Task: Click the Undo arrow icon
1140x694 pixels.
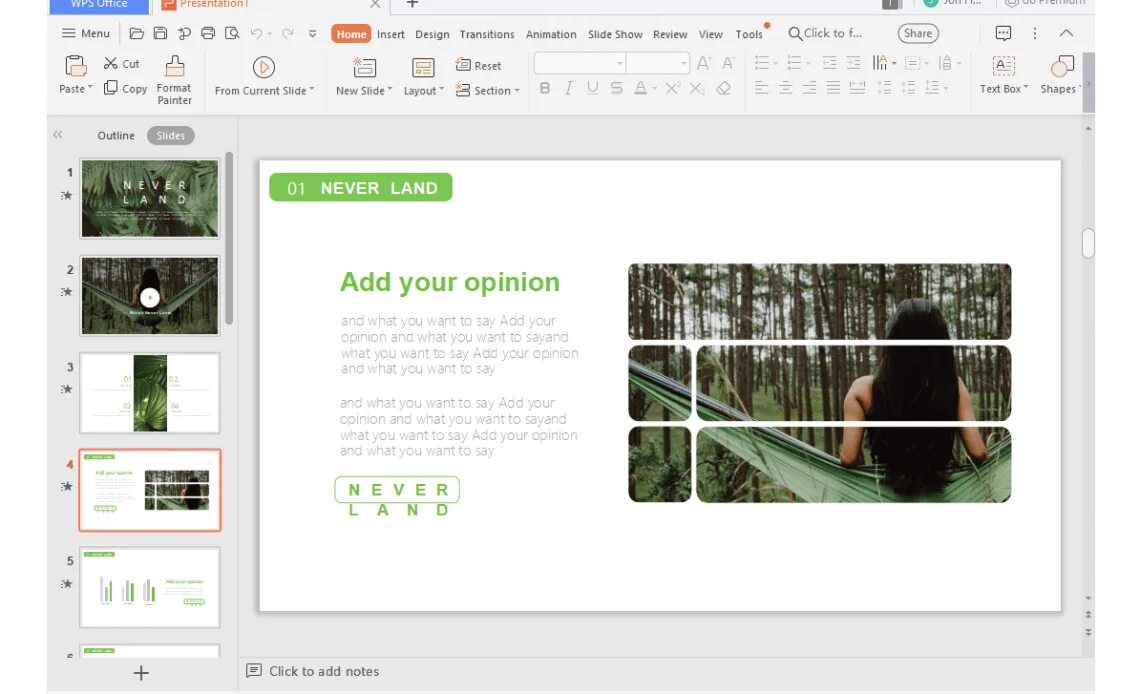Action: (x=256, y=33)
